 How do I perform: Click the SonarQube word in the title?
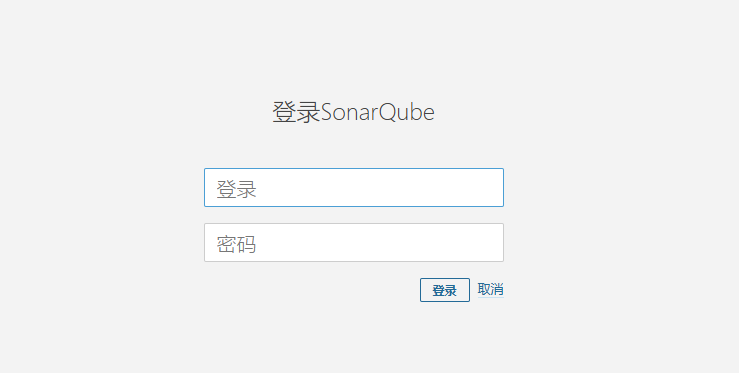coord(378,112)
